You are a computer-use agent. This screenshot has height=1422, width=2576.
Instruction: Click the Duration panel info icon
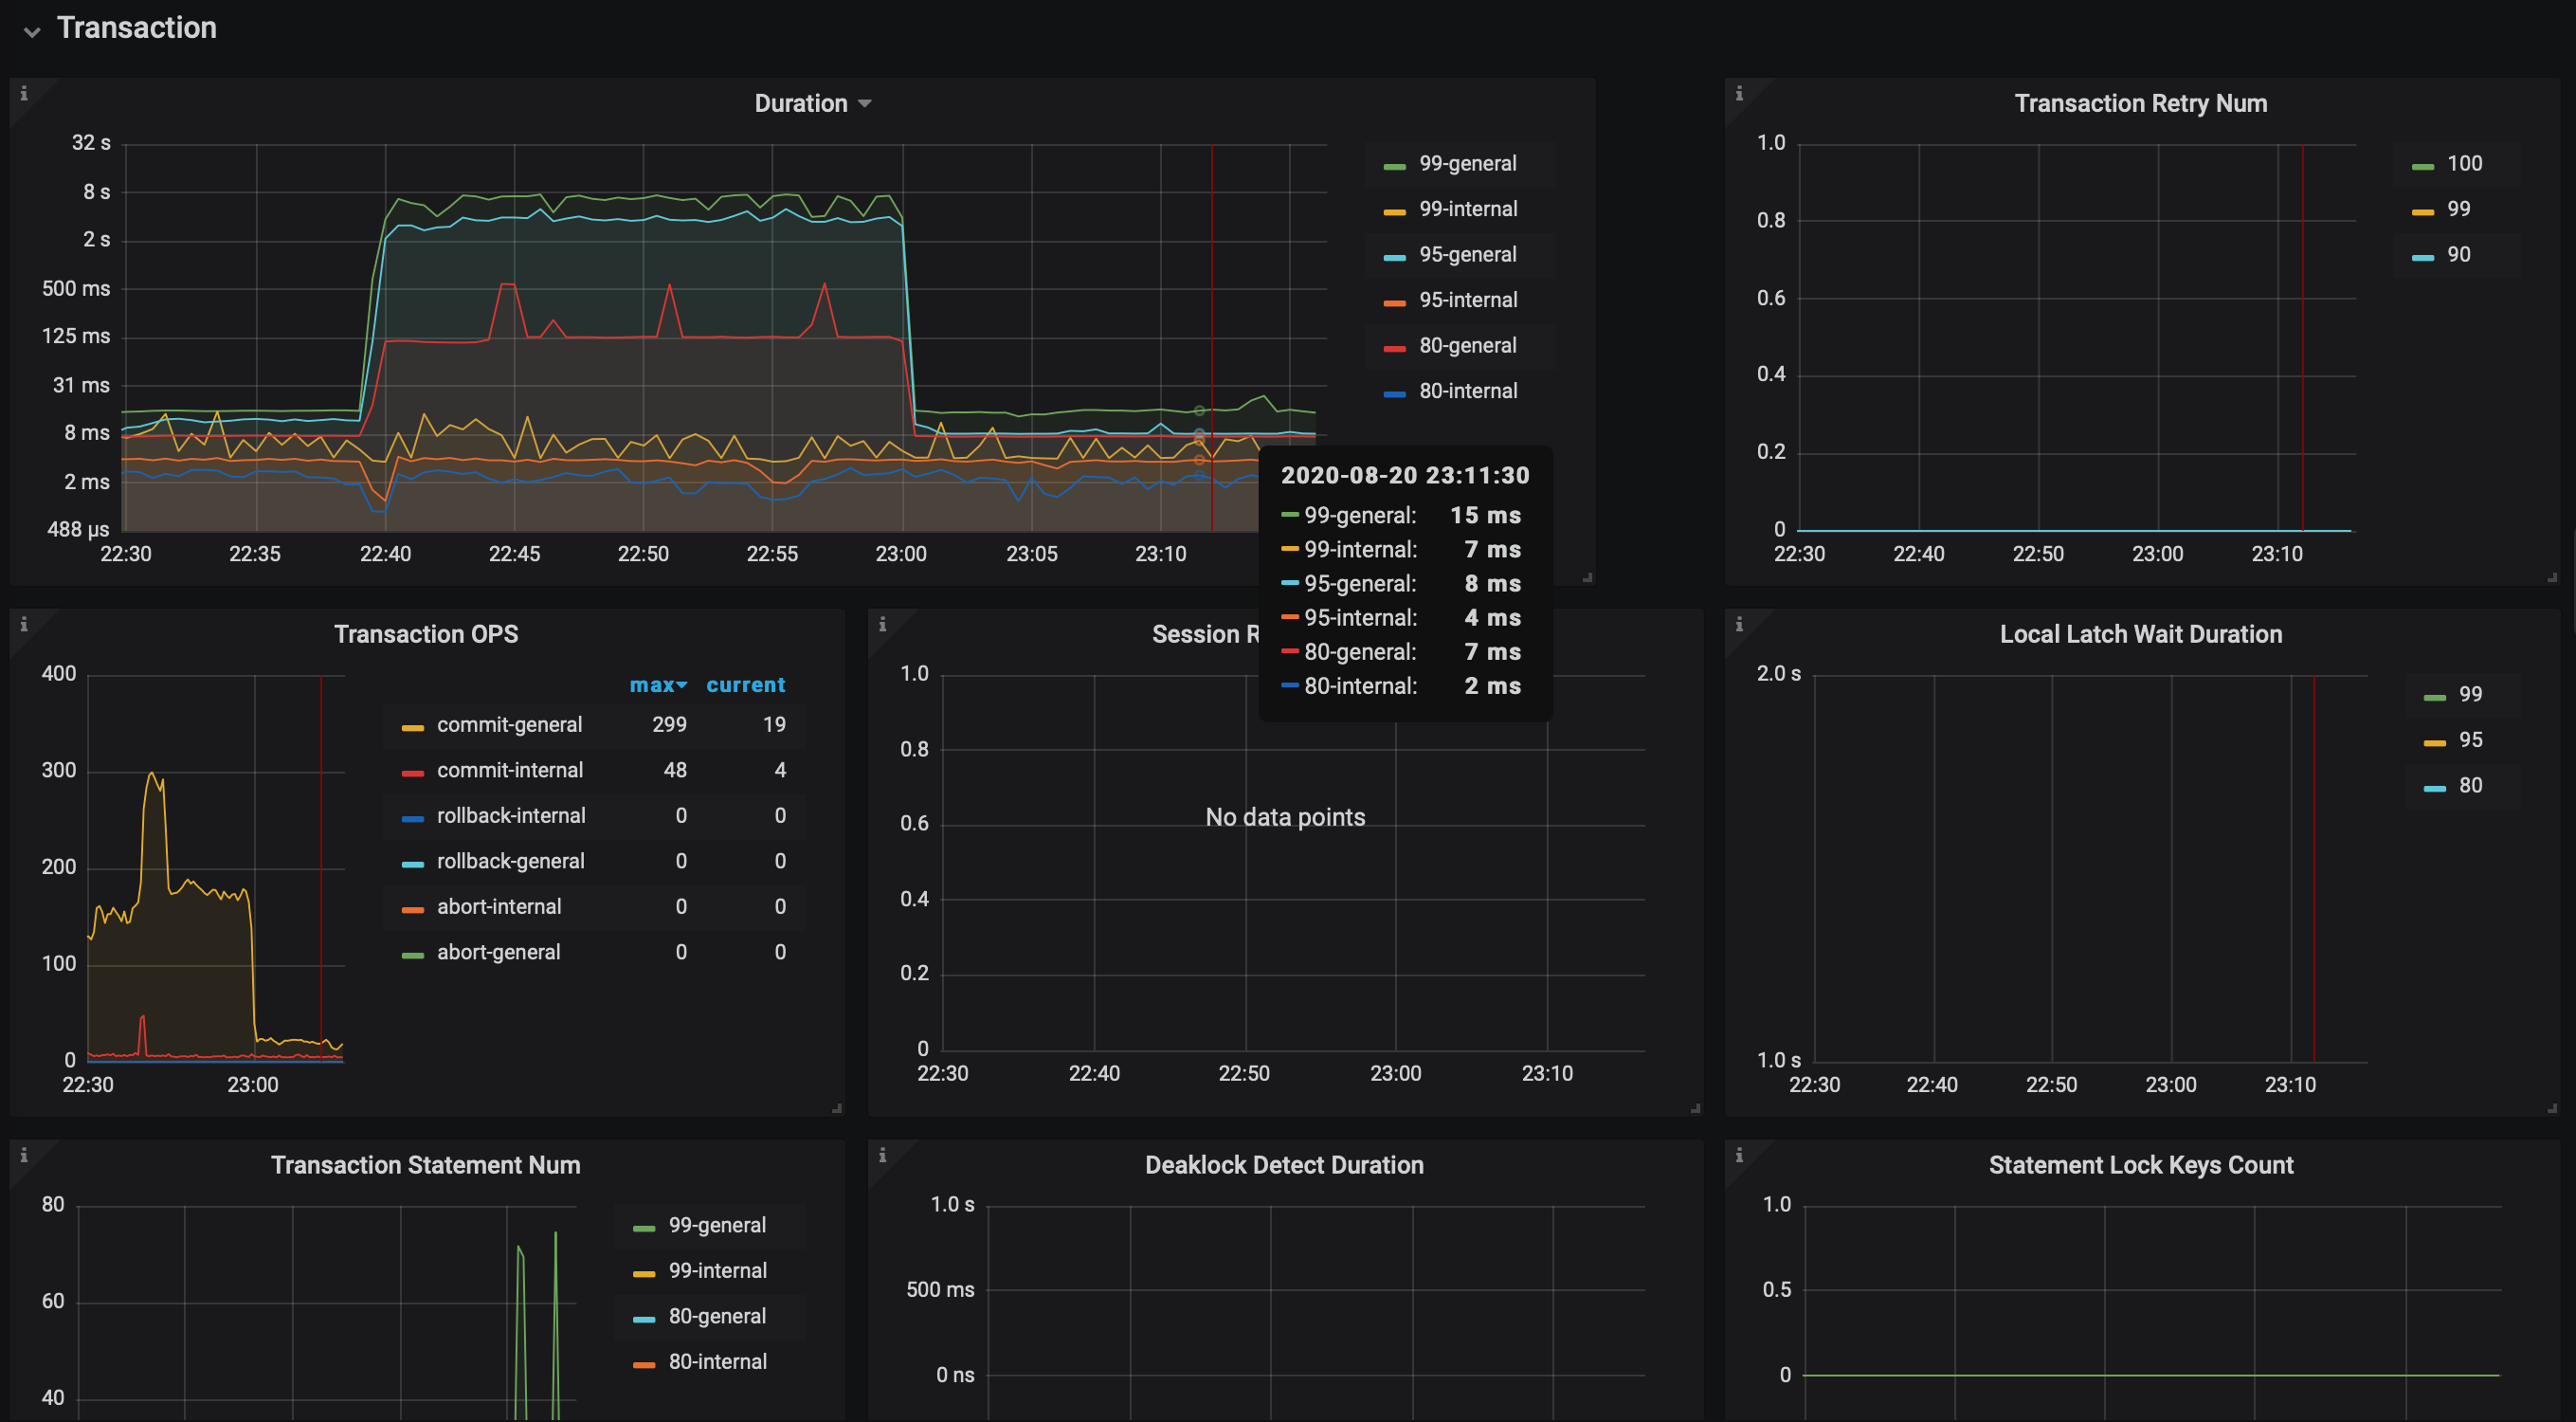click(x=24, y=93)
